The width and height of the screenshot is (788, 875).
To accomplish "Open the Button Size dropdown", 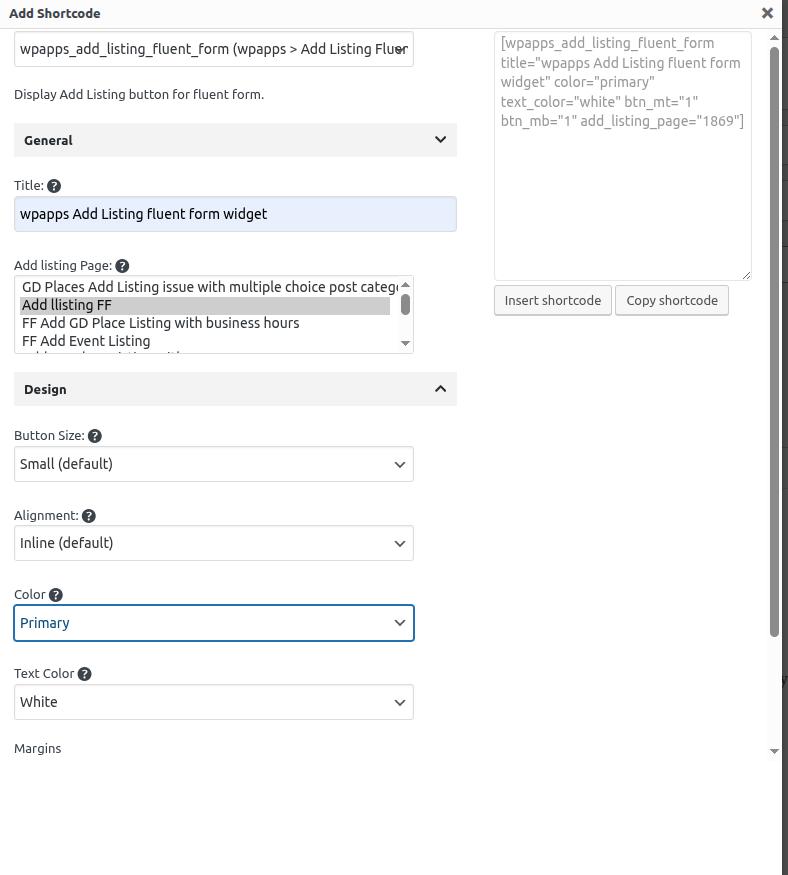I will [x=213, y=464].
